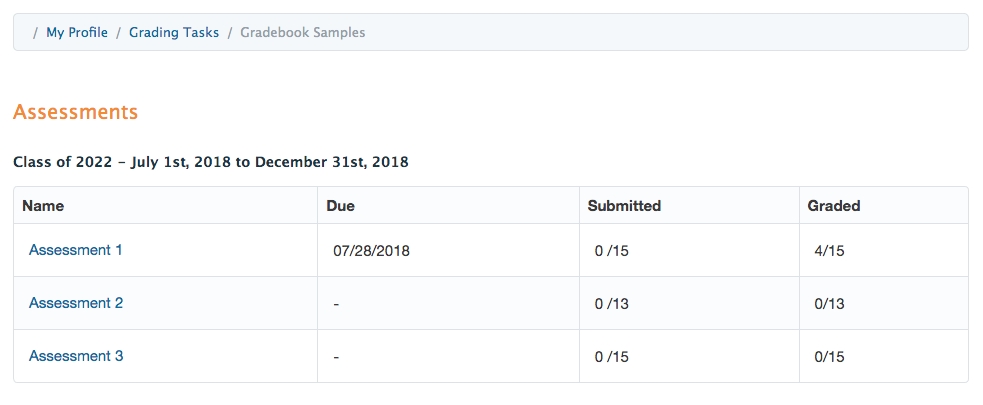Click the Name column header
Screen dimensions: 983x405
click(43, 206)
